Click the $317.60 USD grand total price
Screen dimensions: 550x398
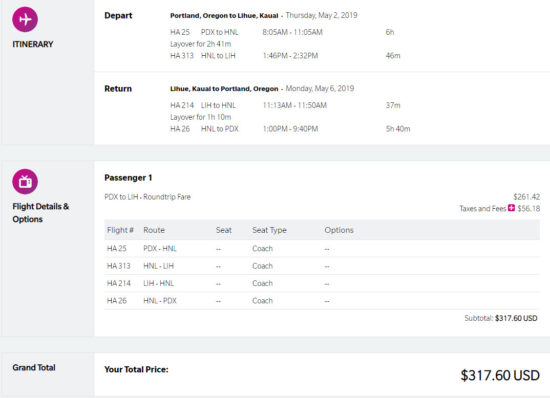pyautogui.click(x=500, y=376)
